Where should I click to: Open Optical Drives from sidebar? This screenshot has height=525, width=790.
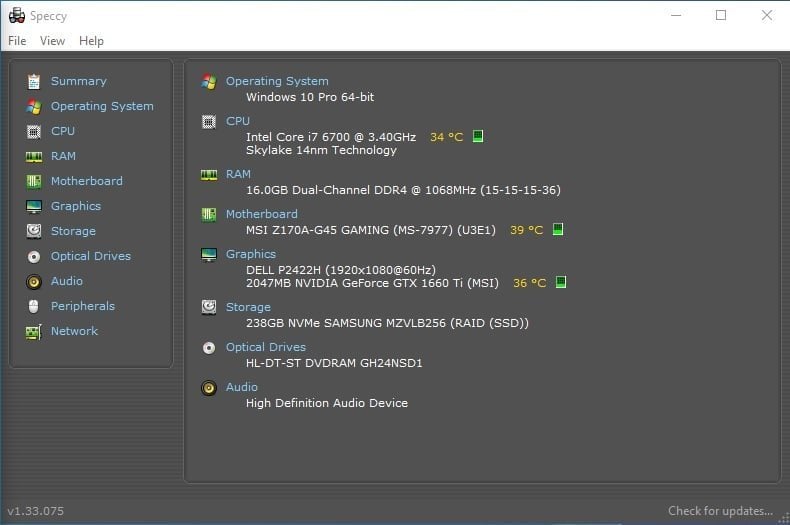click(91, 256)
